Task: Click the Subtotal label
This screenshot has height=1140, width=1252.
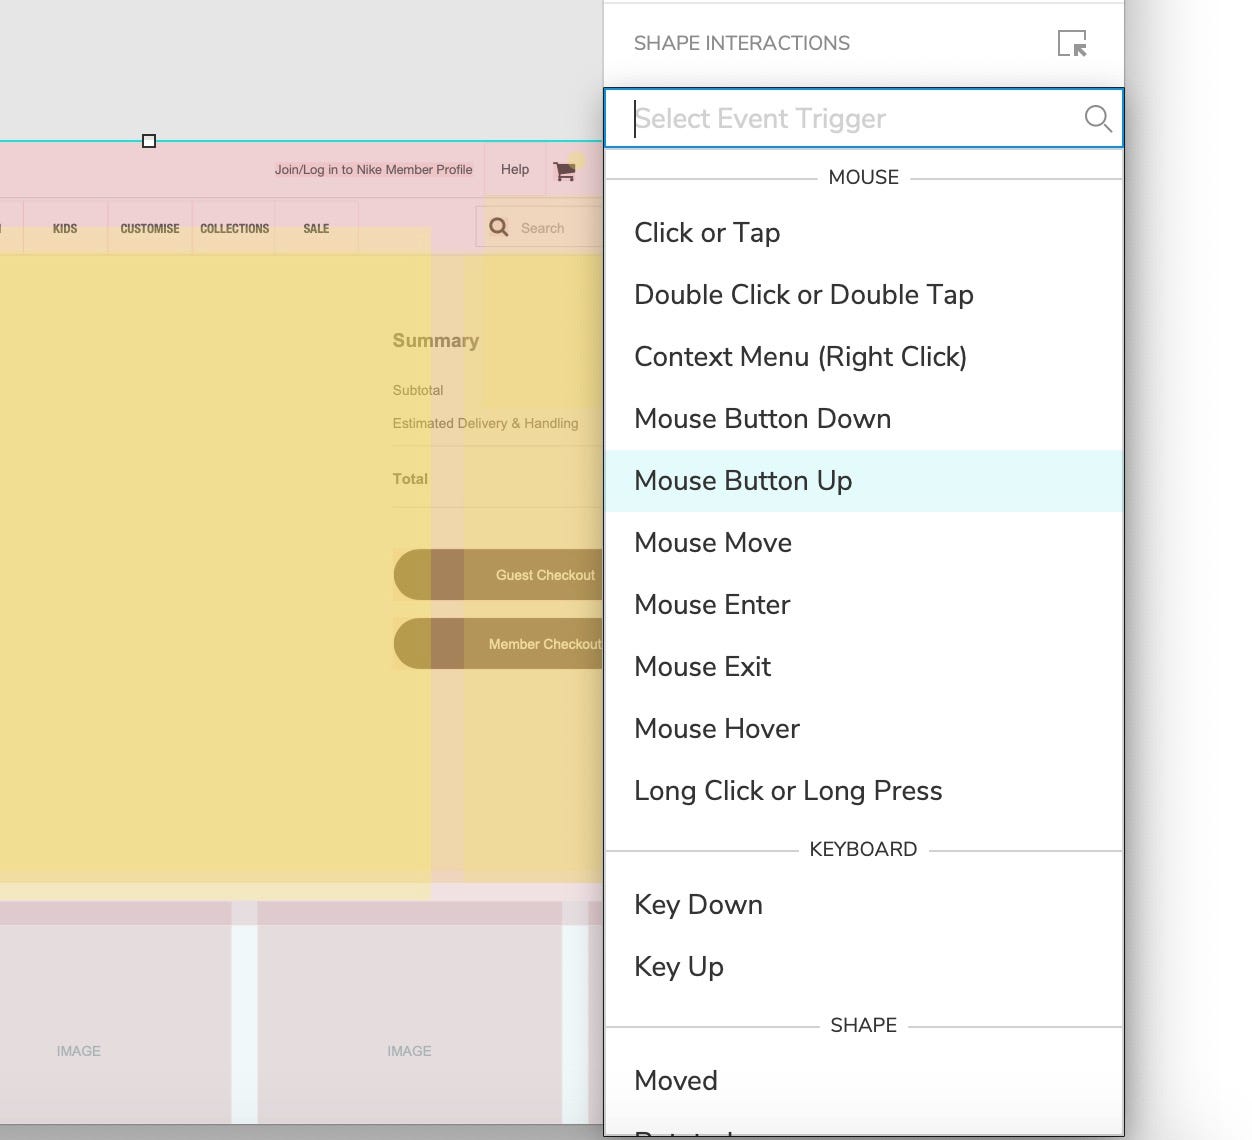Action: 418,390
